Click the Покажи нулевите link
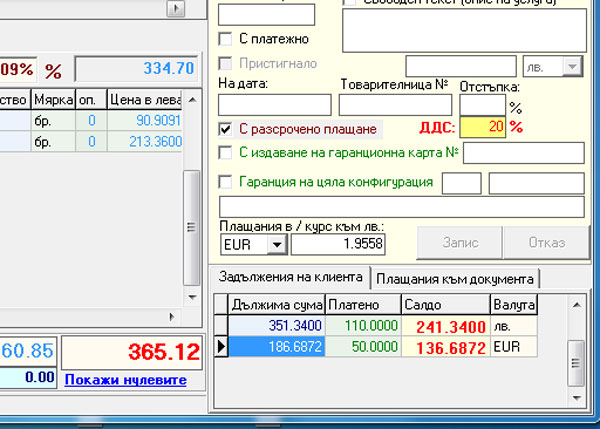600x429 pixels. [125, 380]
